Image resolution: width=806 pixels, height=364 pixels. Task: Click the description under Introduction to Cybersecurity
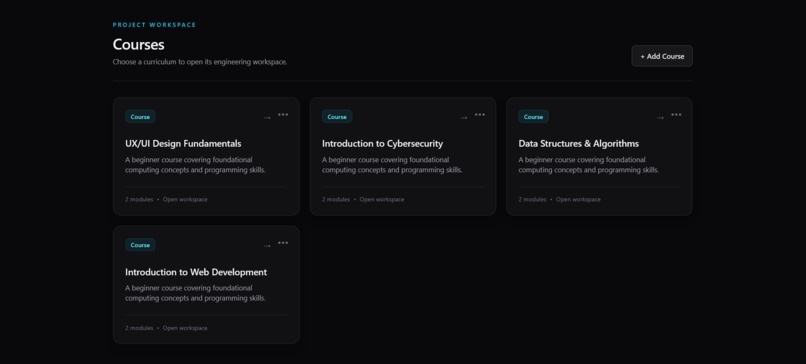click(x=392, y=165)
